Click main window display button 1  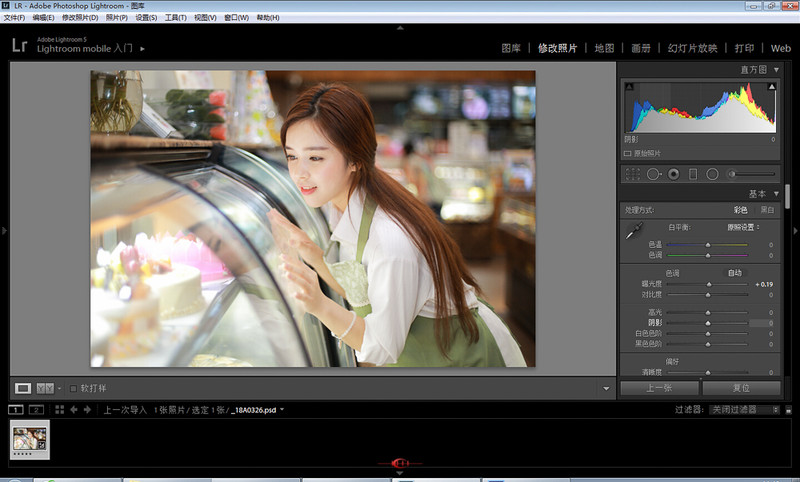(16, 410)
